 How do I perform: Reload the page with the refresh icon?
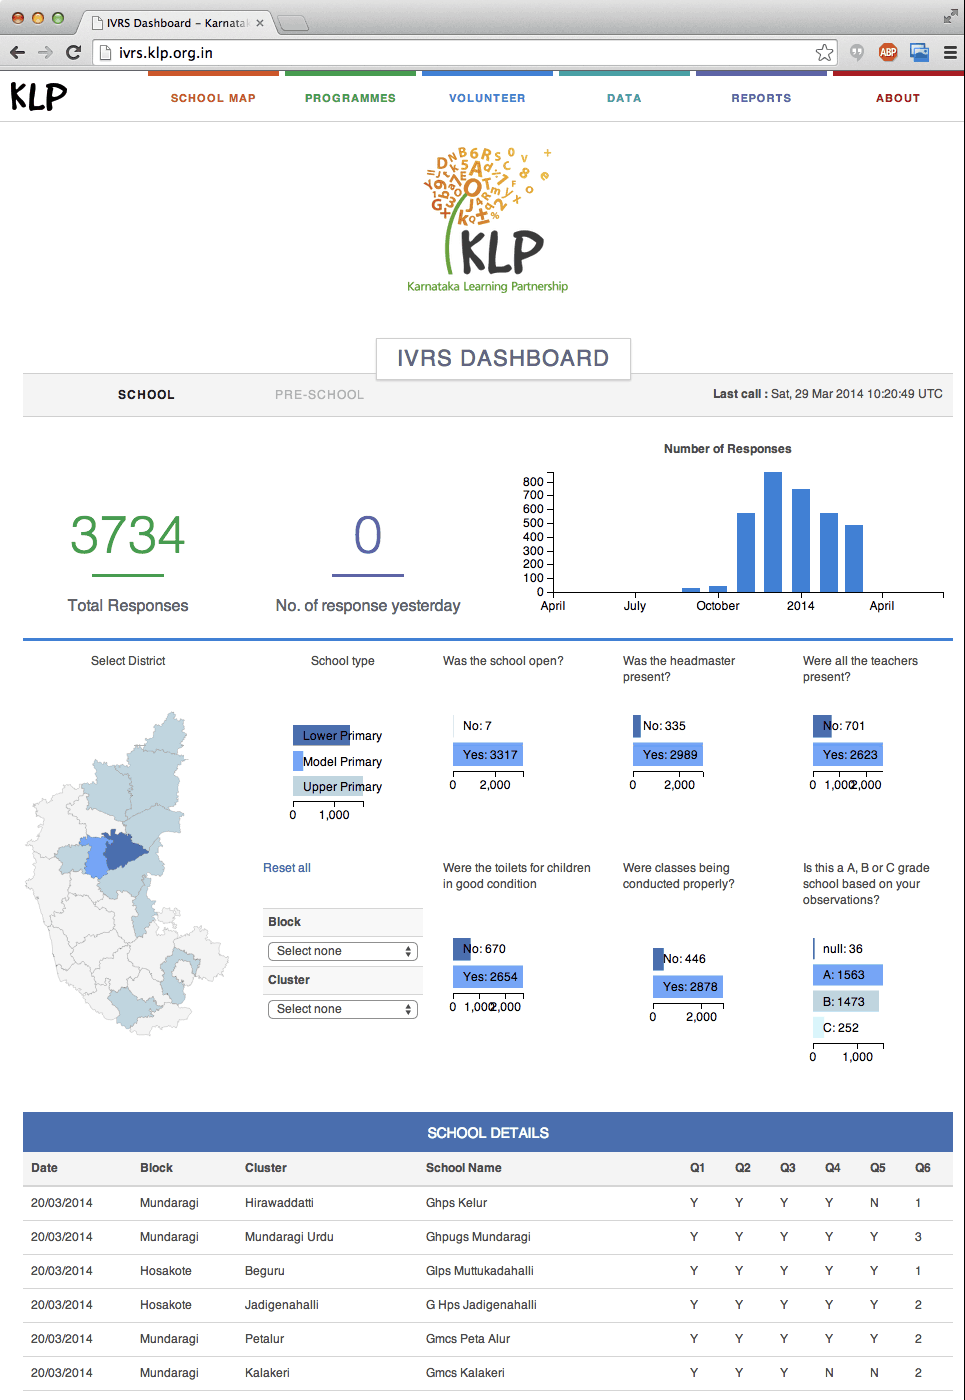[73, 52]
